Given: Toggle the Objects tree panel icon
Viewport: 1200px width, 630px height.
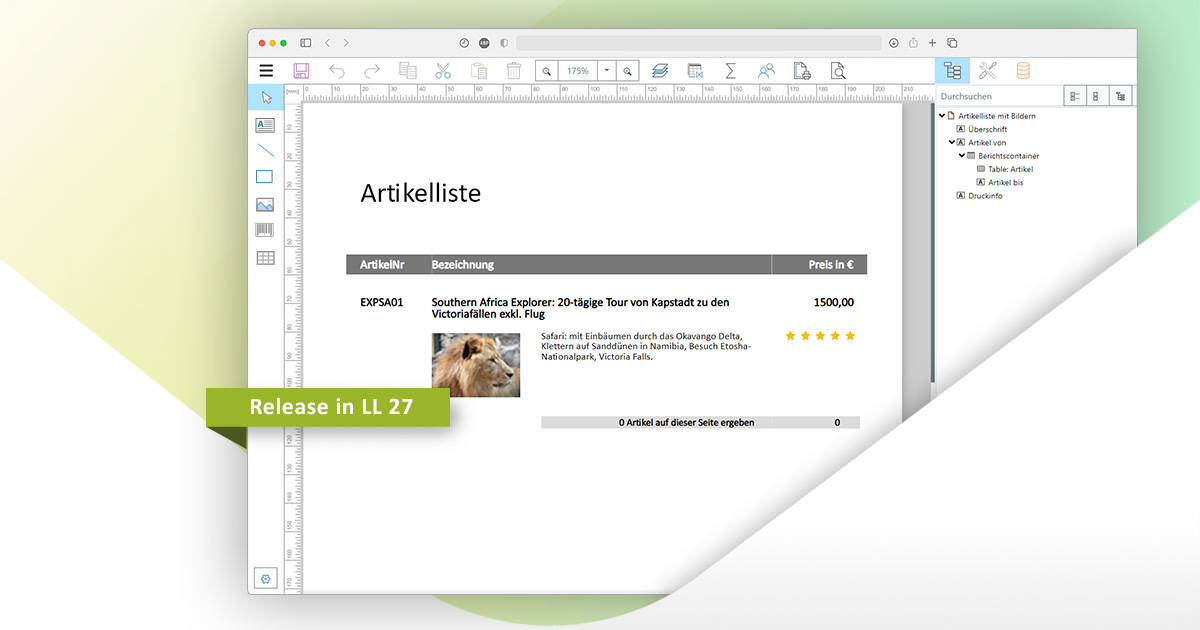Looking at the screenshot, I should coord(952,70).
